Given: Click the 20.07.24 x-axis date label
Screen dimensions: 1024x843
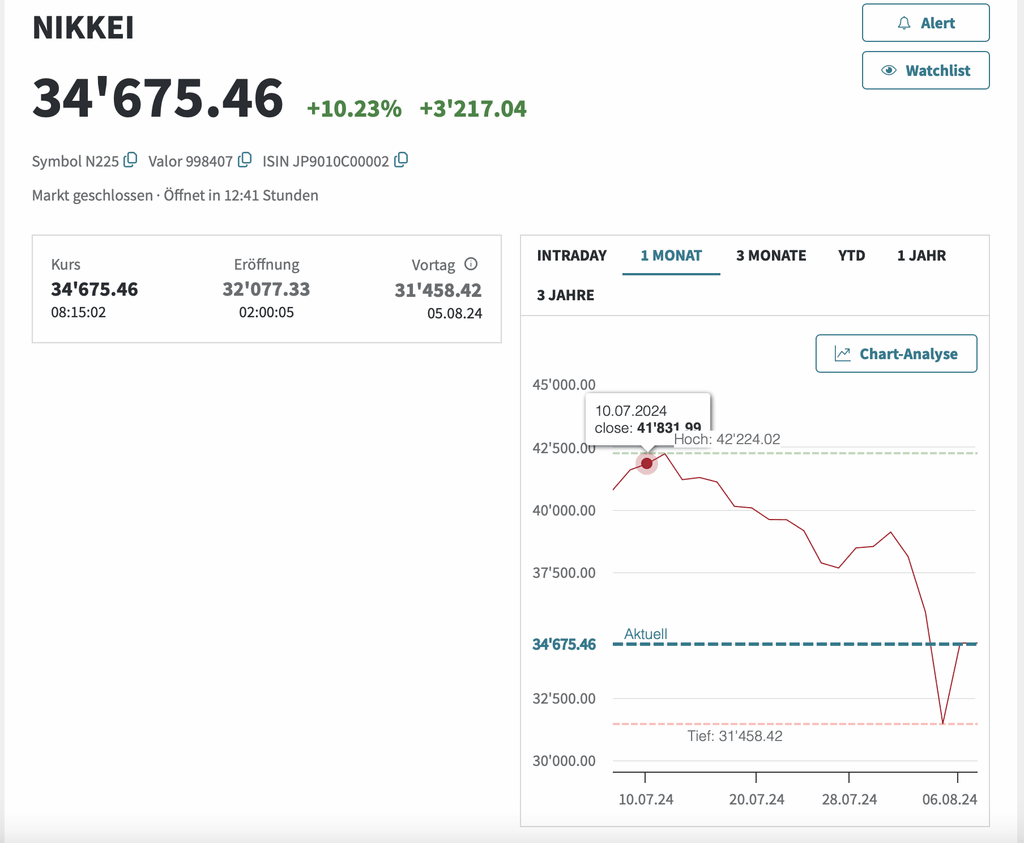Looking at the screenshot, I should [756, 799].
